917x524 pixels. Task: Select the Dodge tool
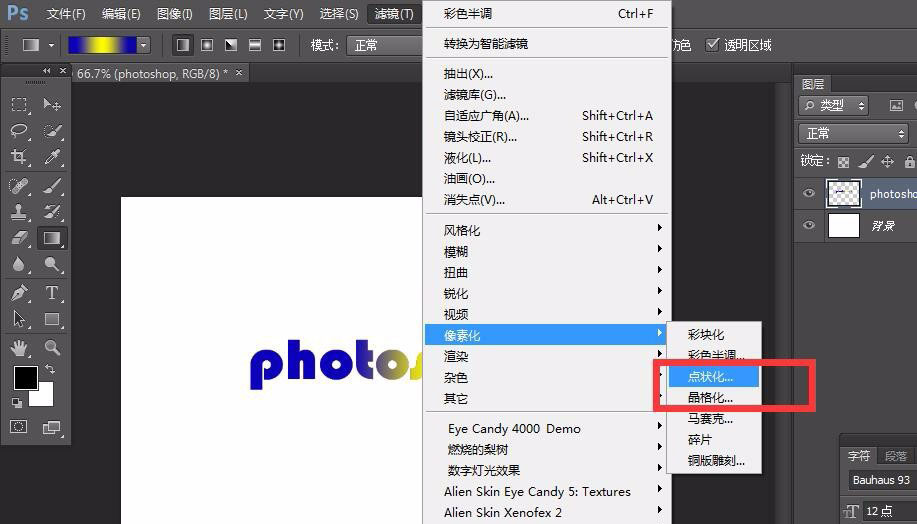pyautogui.click(x=52, y=264)
